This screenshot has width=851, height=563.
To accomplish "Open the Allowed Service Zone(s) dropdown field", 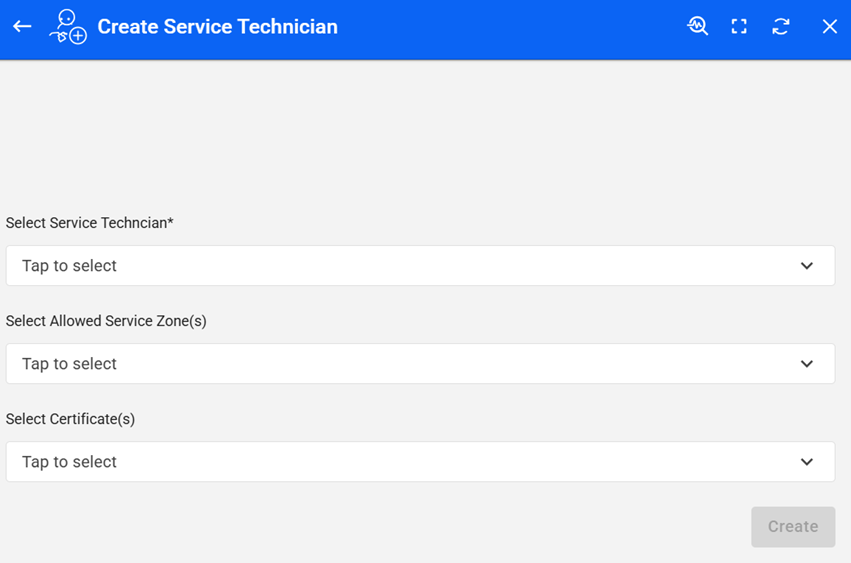I will [x=420, y=364].
